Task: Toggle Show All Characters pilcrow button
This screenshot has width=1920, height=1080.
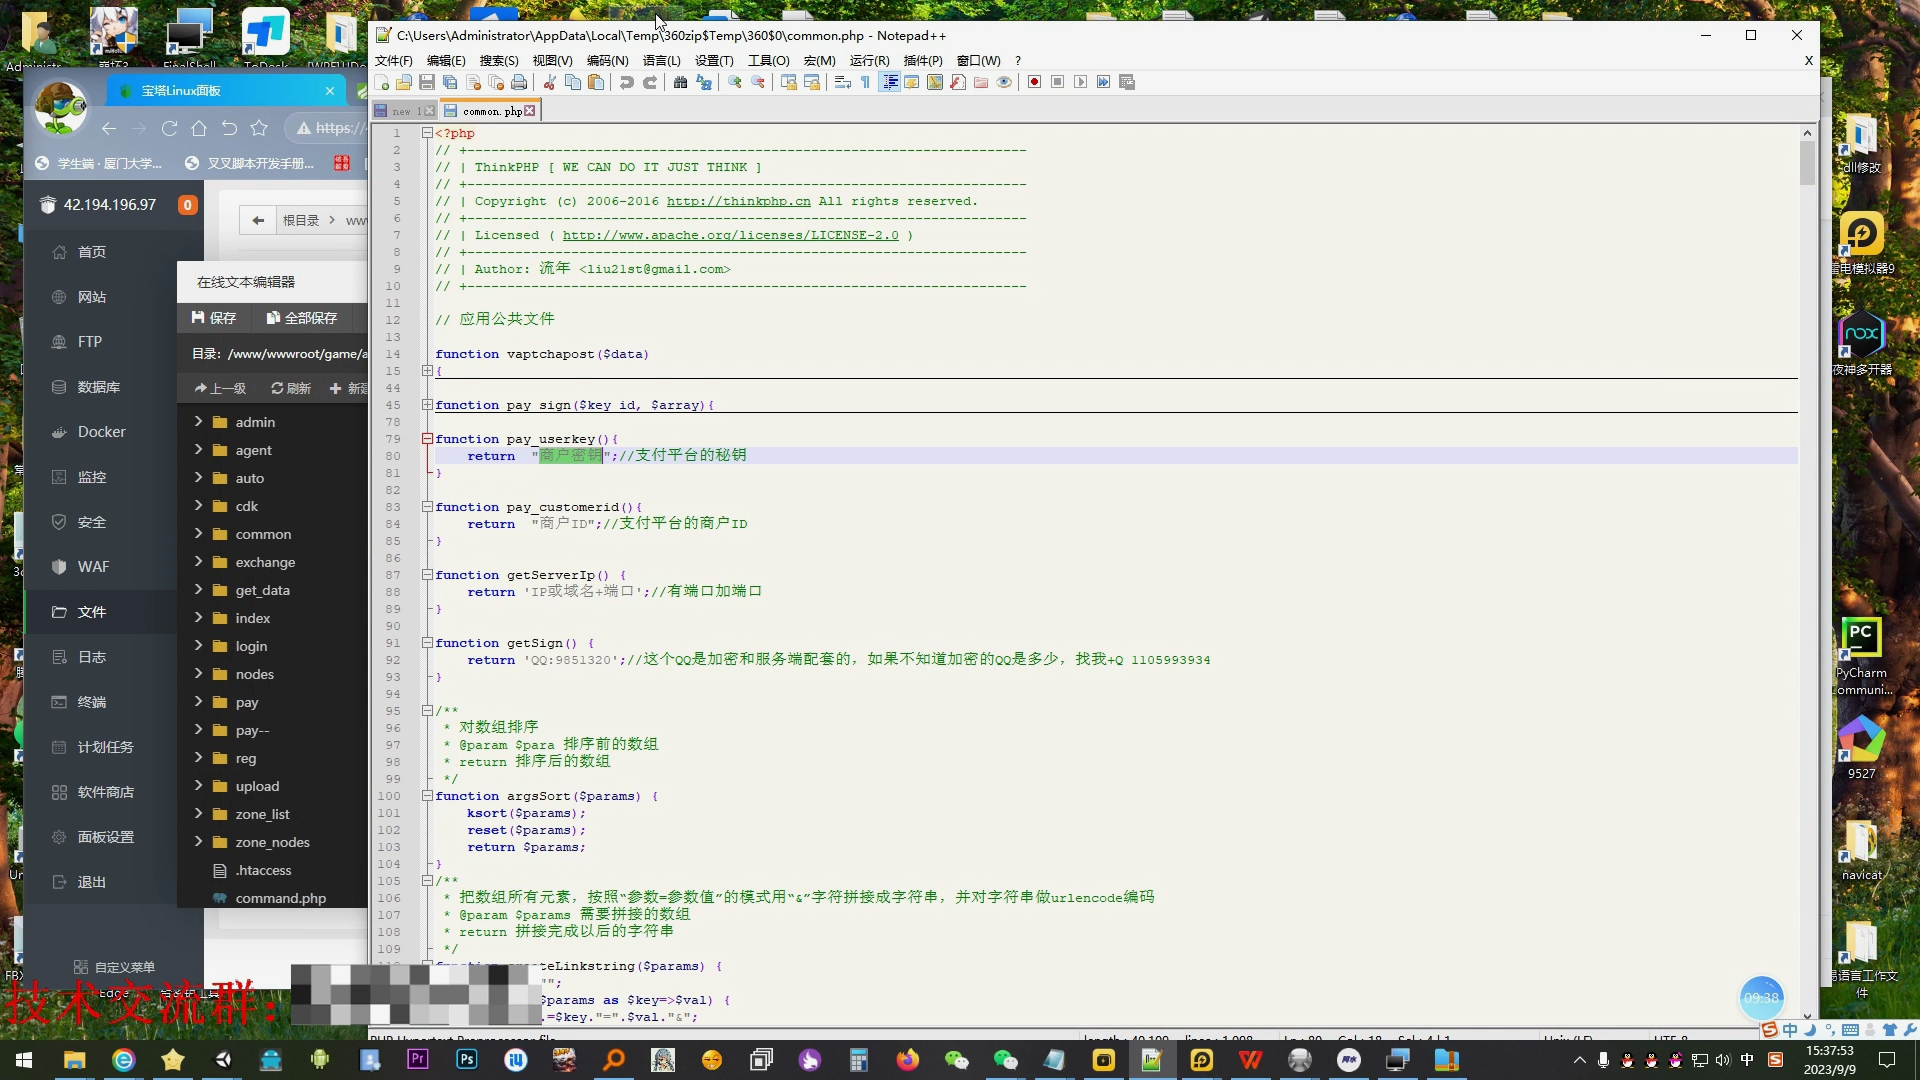Action: click(865, 82)
